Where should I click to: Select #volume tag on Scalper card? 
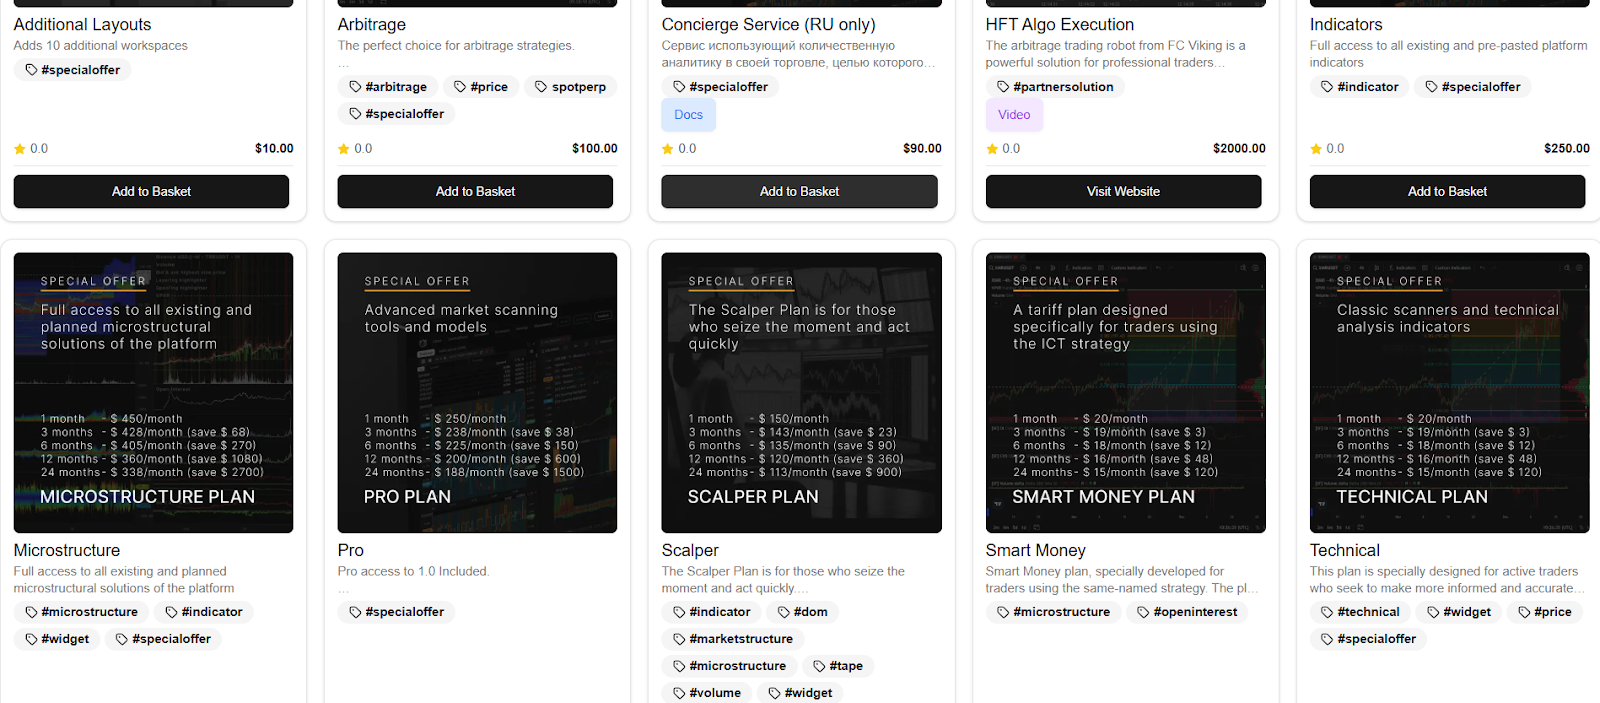(707, 693)
